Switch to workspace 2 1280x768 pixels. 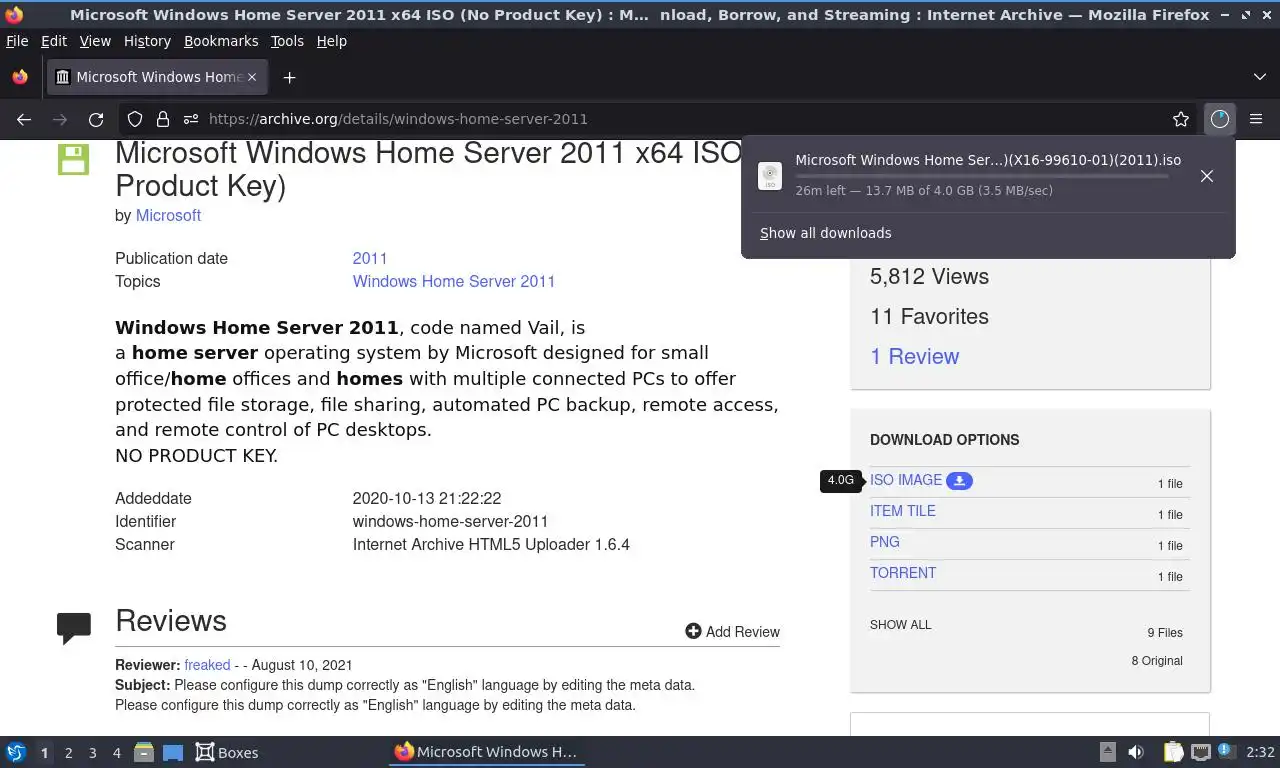coord(69,753)
